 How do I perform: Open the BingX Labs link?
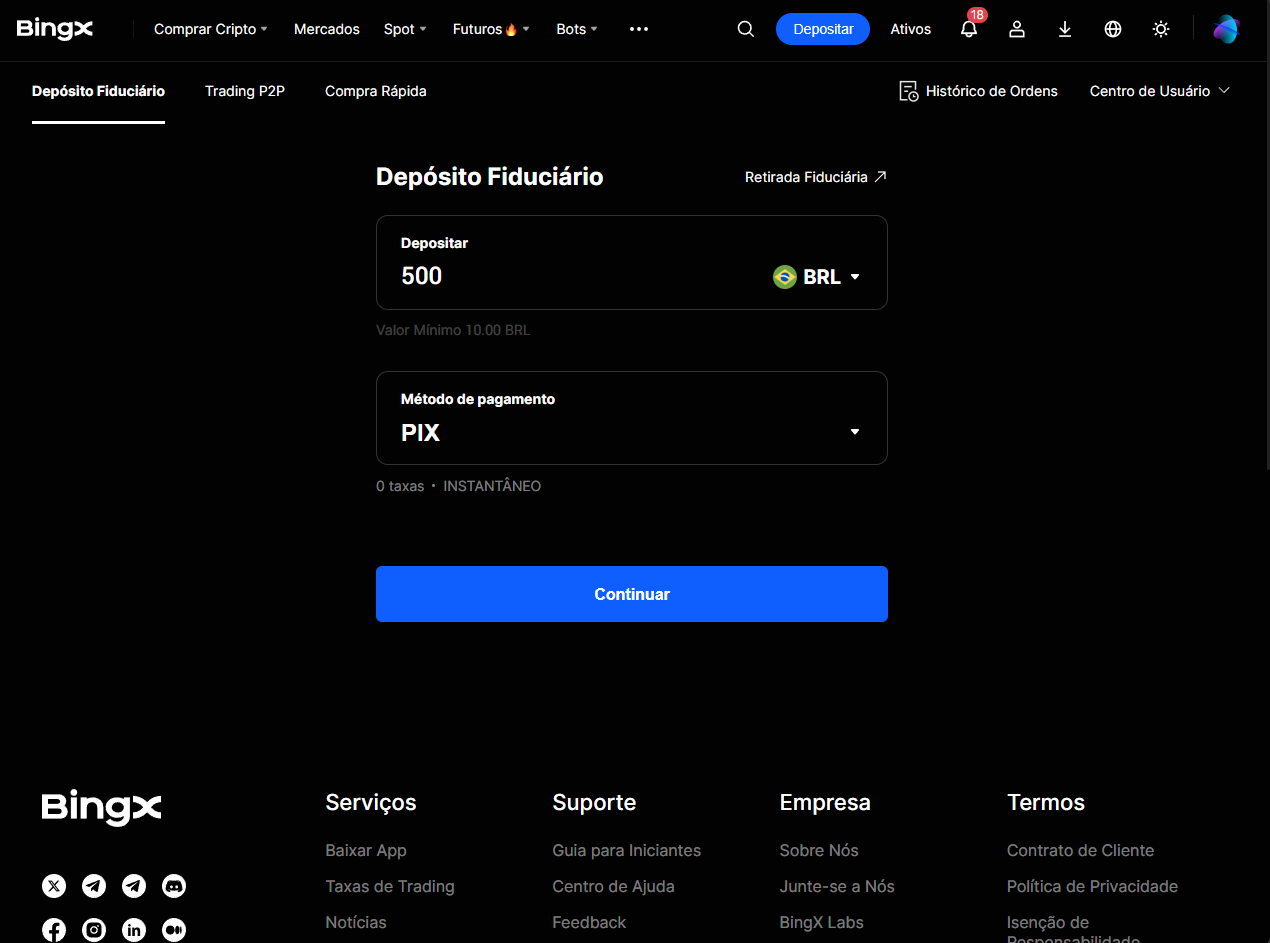pyautogui.click(x=822, y=922)
